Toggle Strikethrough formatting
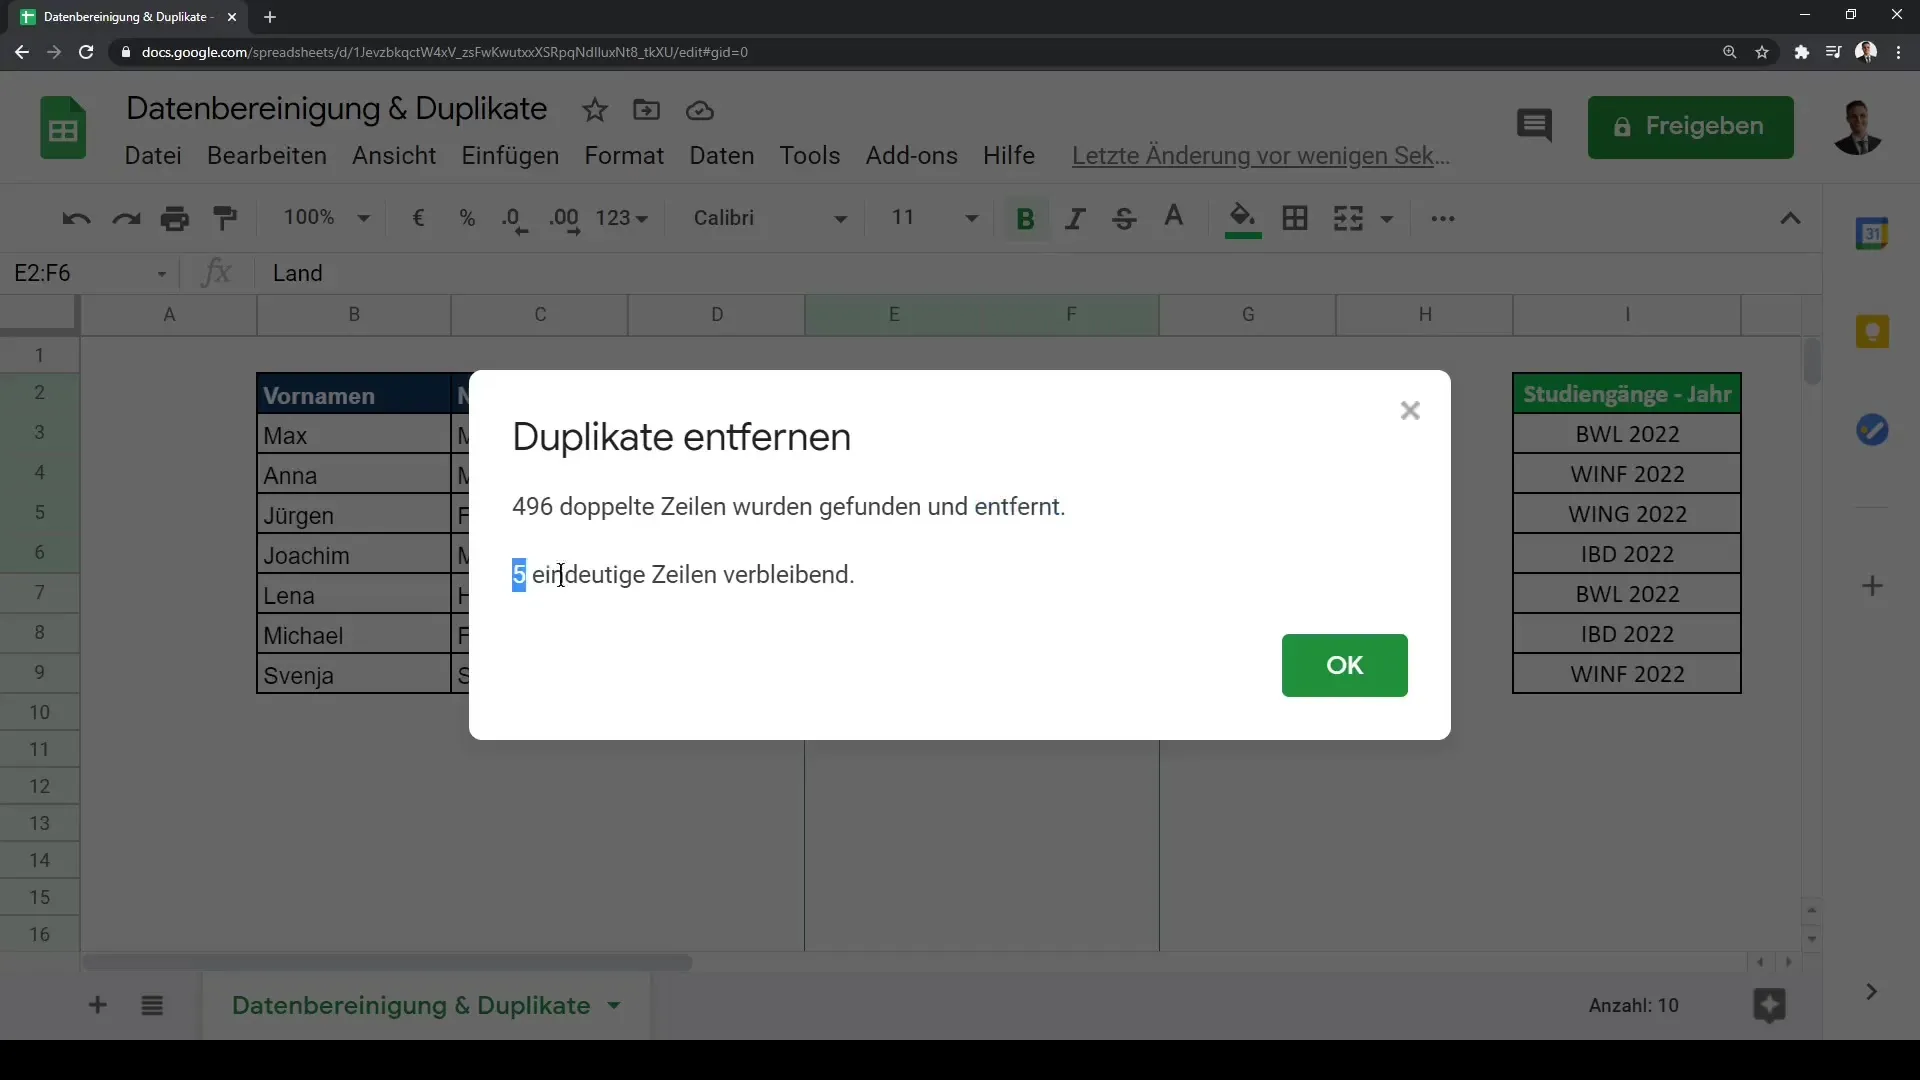 click(1124, 218)
